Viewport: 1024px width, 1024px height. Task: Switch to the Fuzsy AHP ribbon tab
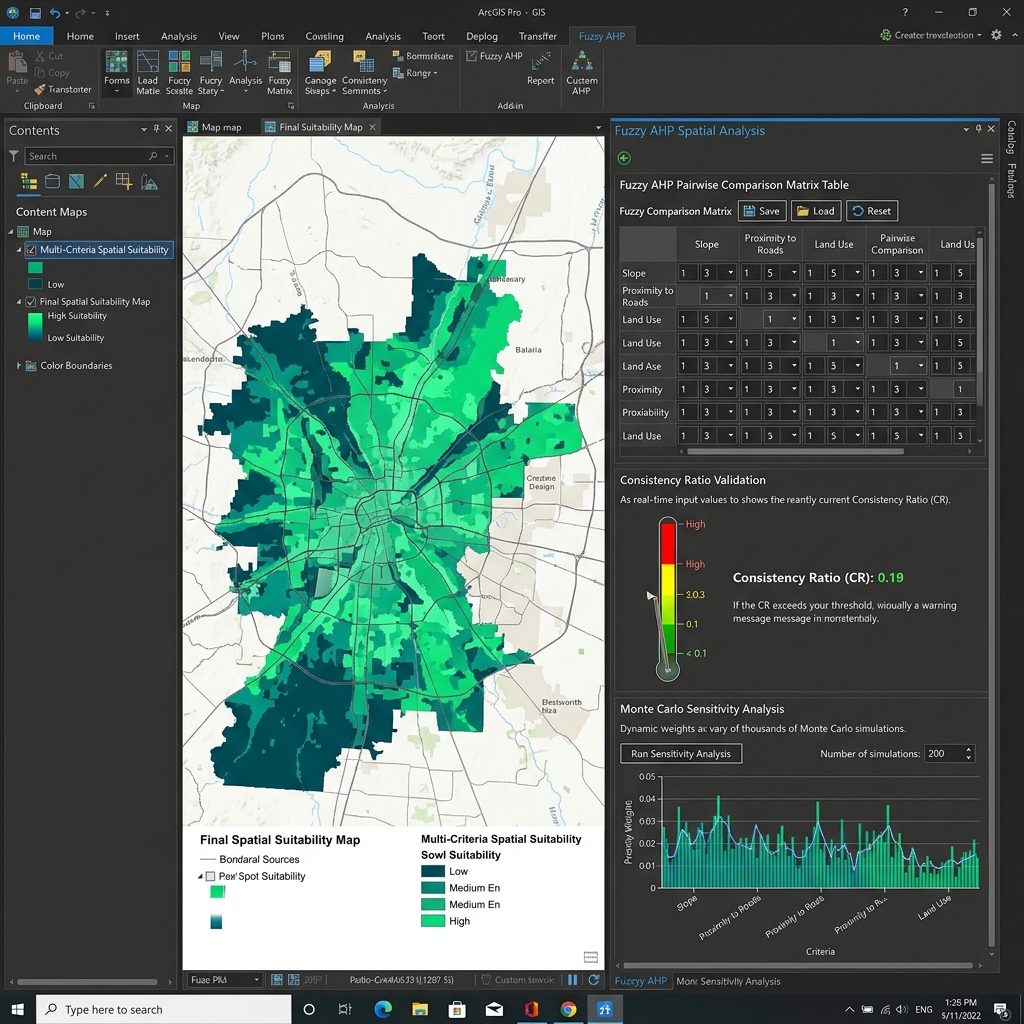coord(601,36)
